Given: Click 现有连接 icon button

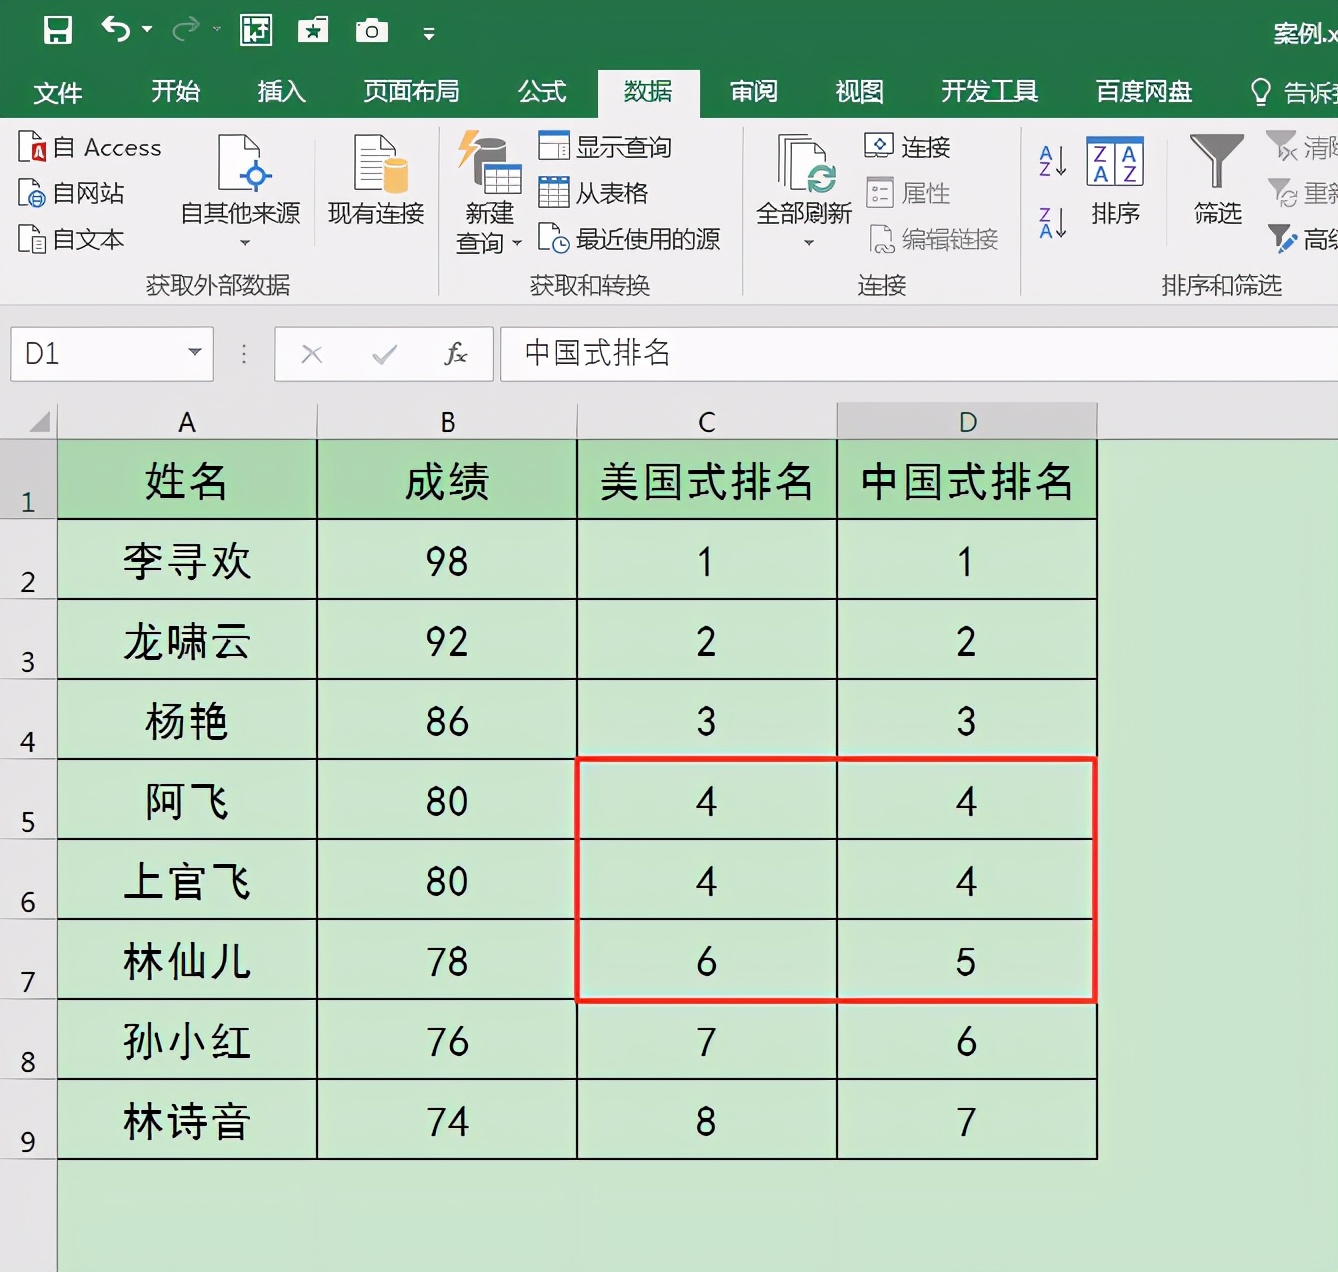Looking at the screenshot, I should pos(377,180).
